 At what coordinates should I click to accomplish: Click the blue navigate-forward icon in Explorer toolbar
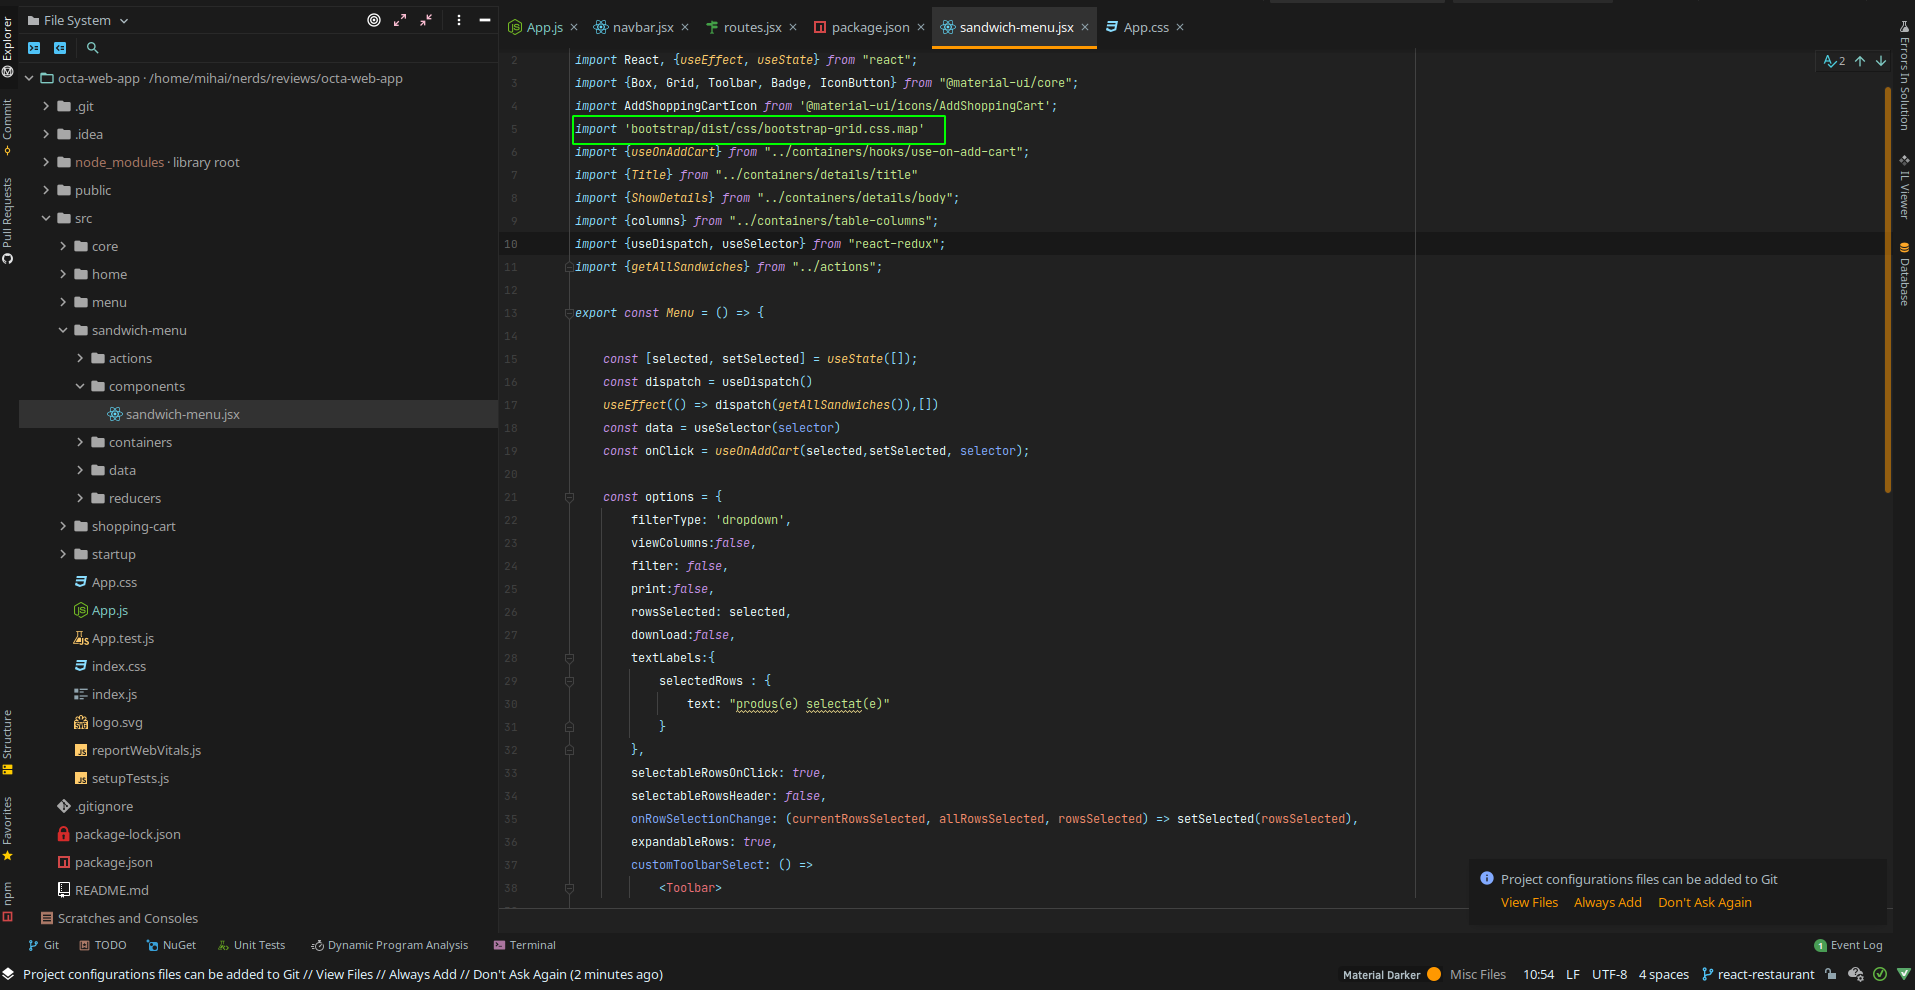(x=34, y=48)
